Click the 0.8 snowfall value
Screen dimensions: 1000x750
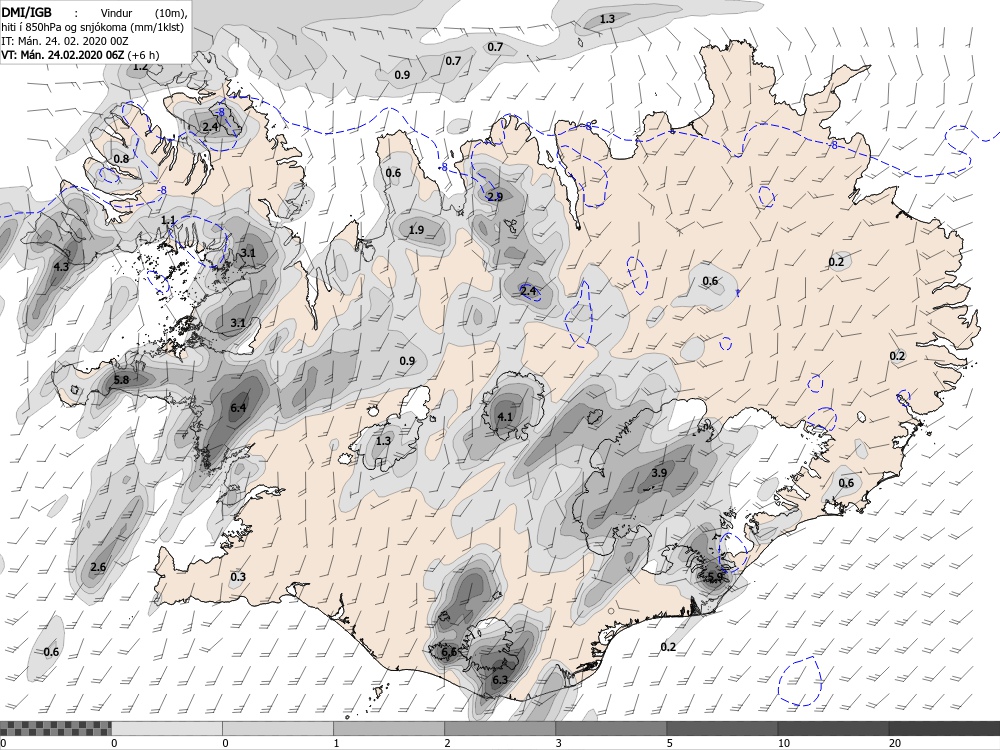click(x=121, y=159)
